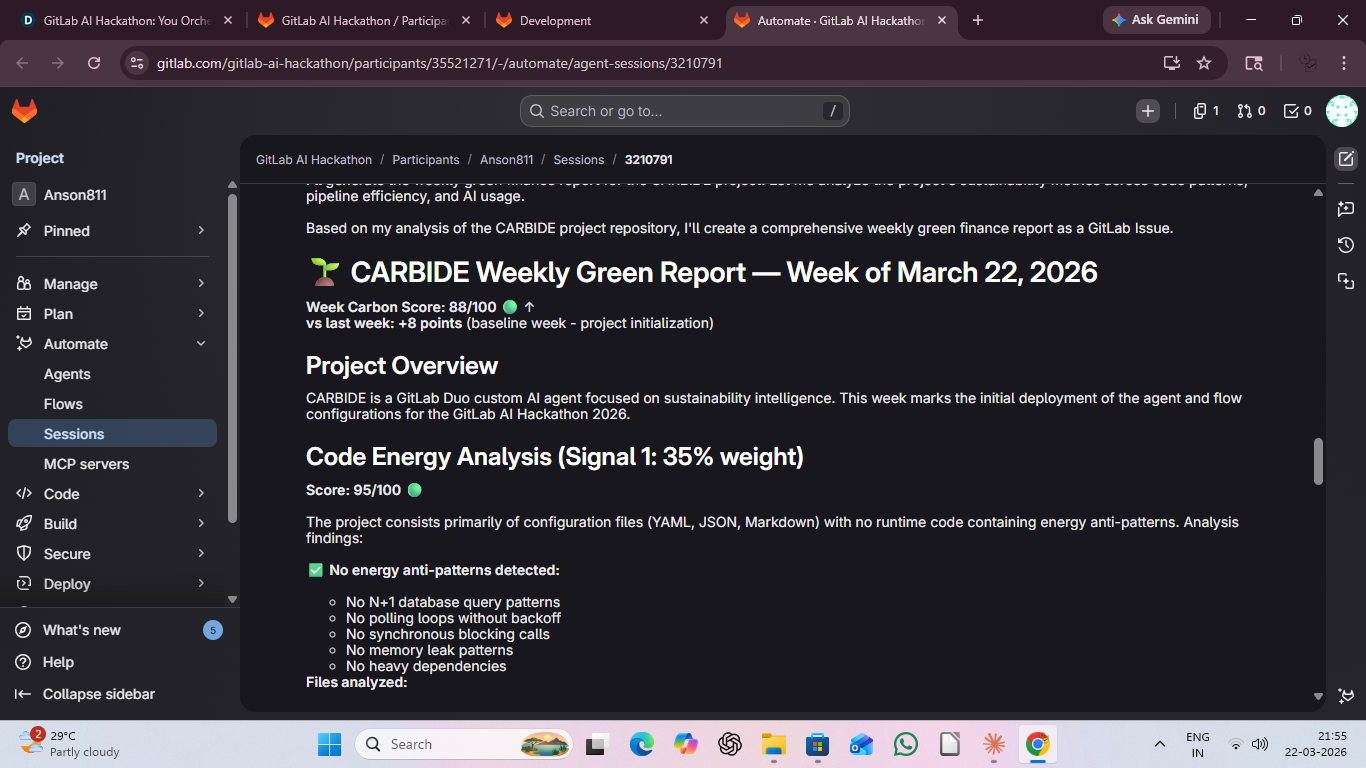The image size is (1366, 768).
Task: Bookmark this page with star icon
Action: coord(1204,63)
